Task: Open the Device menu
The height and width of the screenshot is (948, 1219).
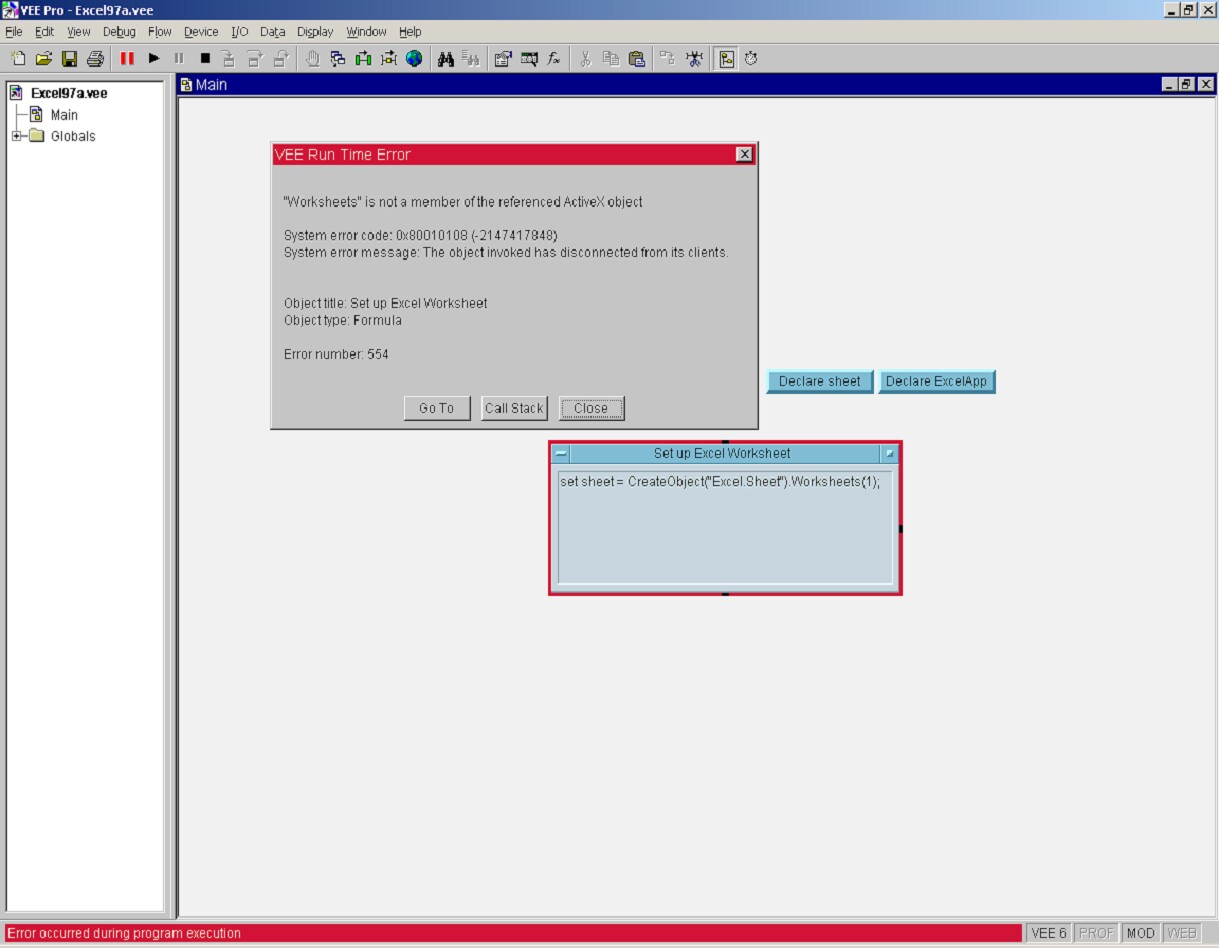Action: coord(201,32)
